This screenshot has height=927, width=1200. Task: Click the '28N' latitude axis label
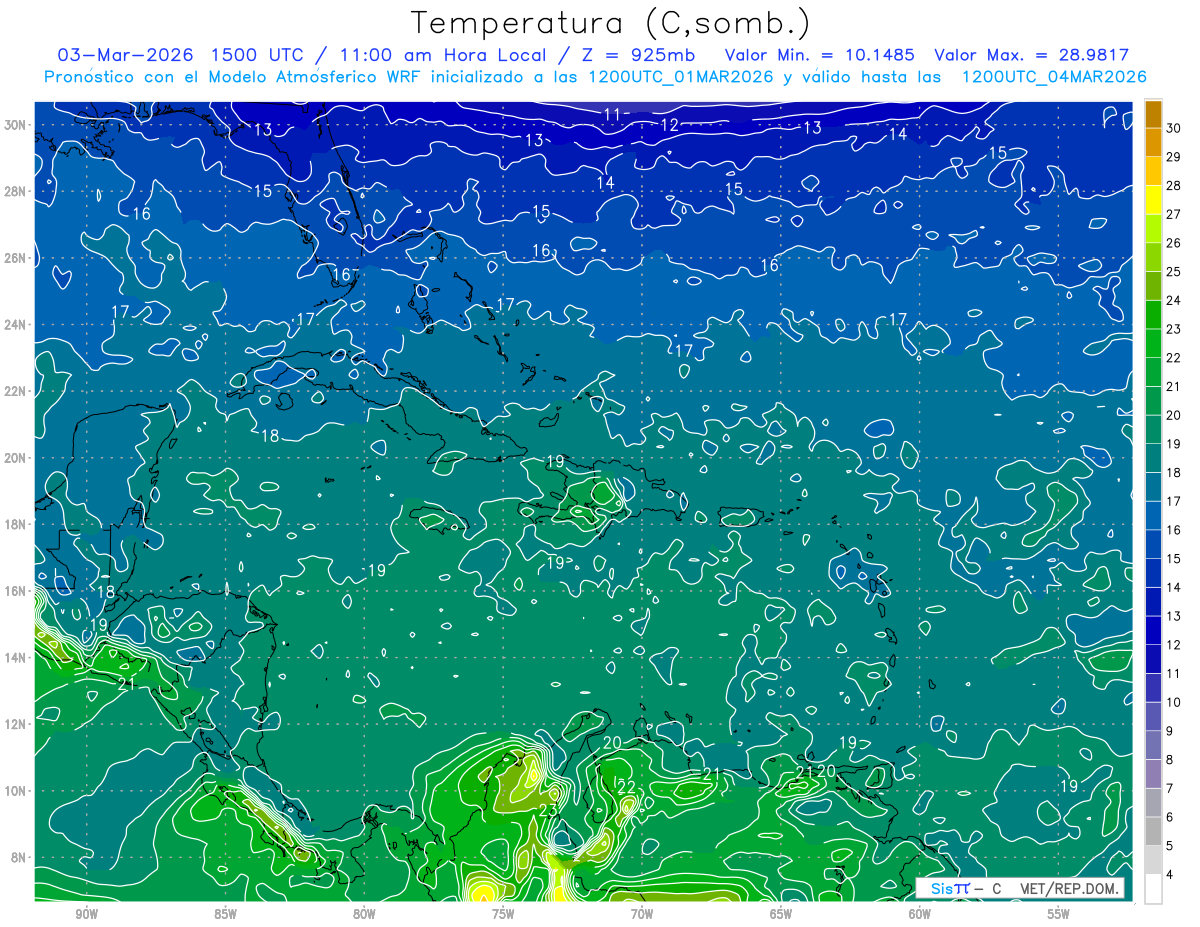click(x=17, y=191)
